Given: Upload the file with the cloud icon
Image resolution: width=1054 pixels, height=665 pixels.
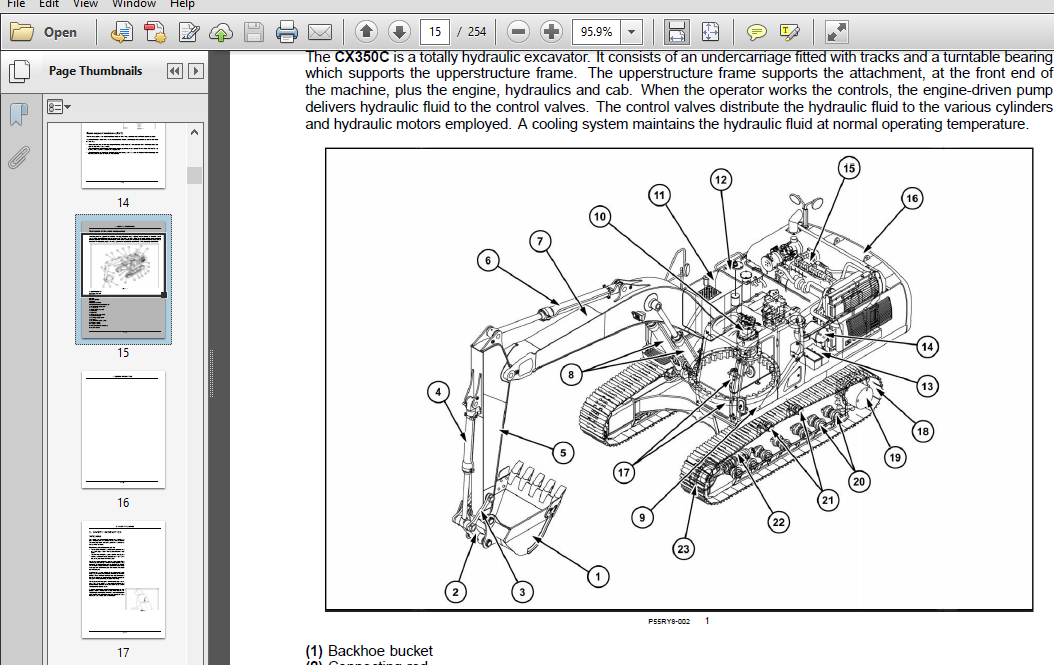Looking at the screenshot, I should coord(221,32).
